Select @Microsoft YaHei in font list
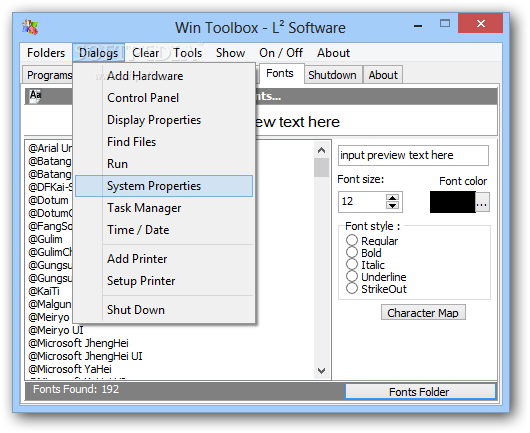Image resolution: width=530 pixels, height=433 pixels. (x=70, y=369)
